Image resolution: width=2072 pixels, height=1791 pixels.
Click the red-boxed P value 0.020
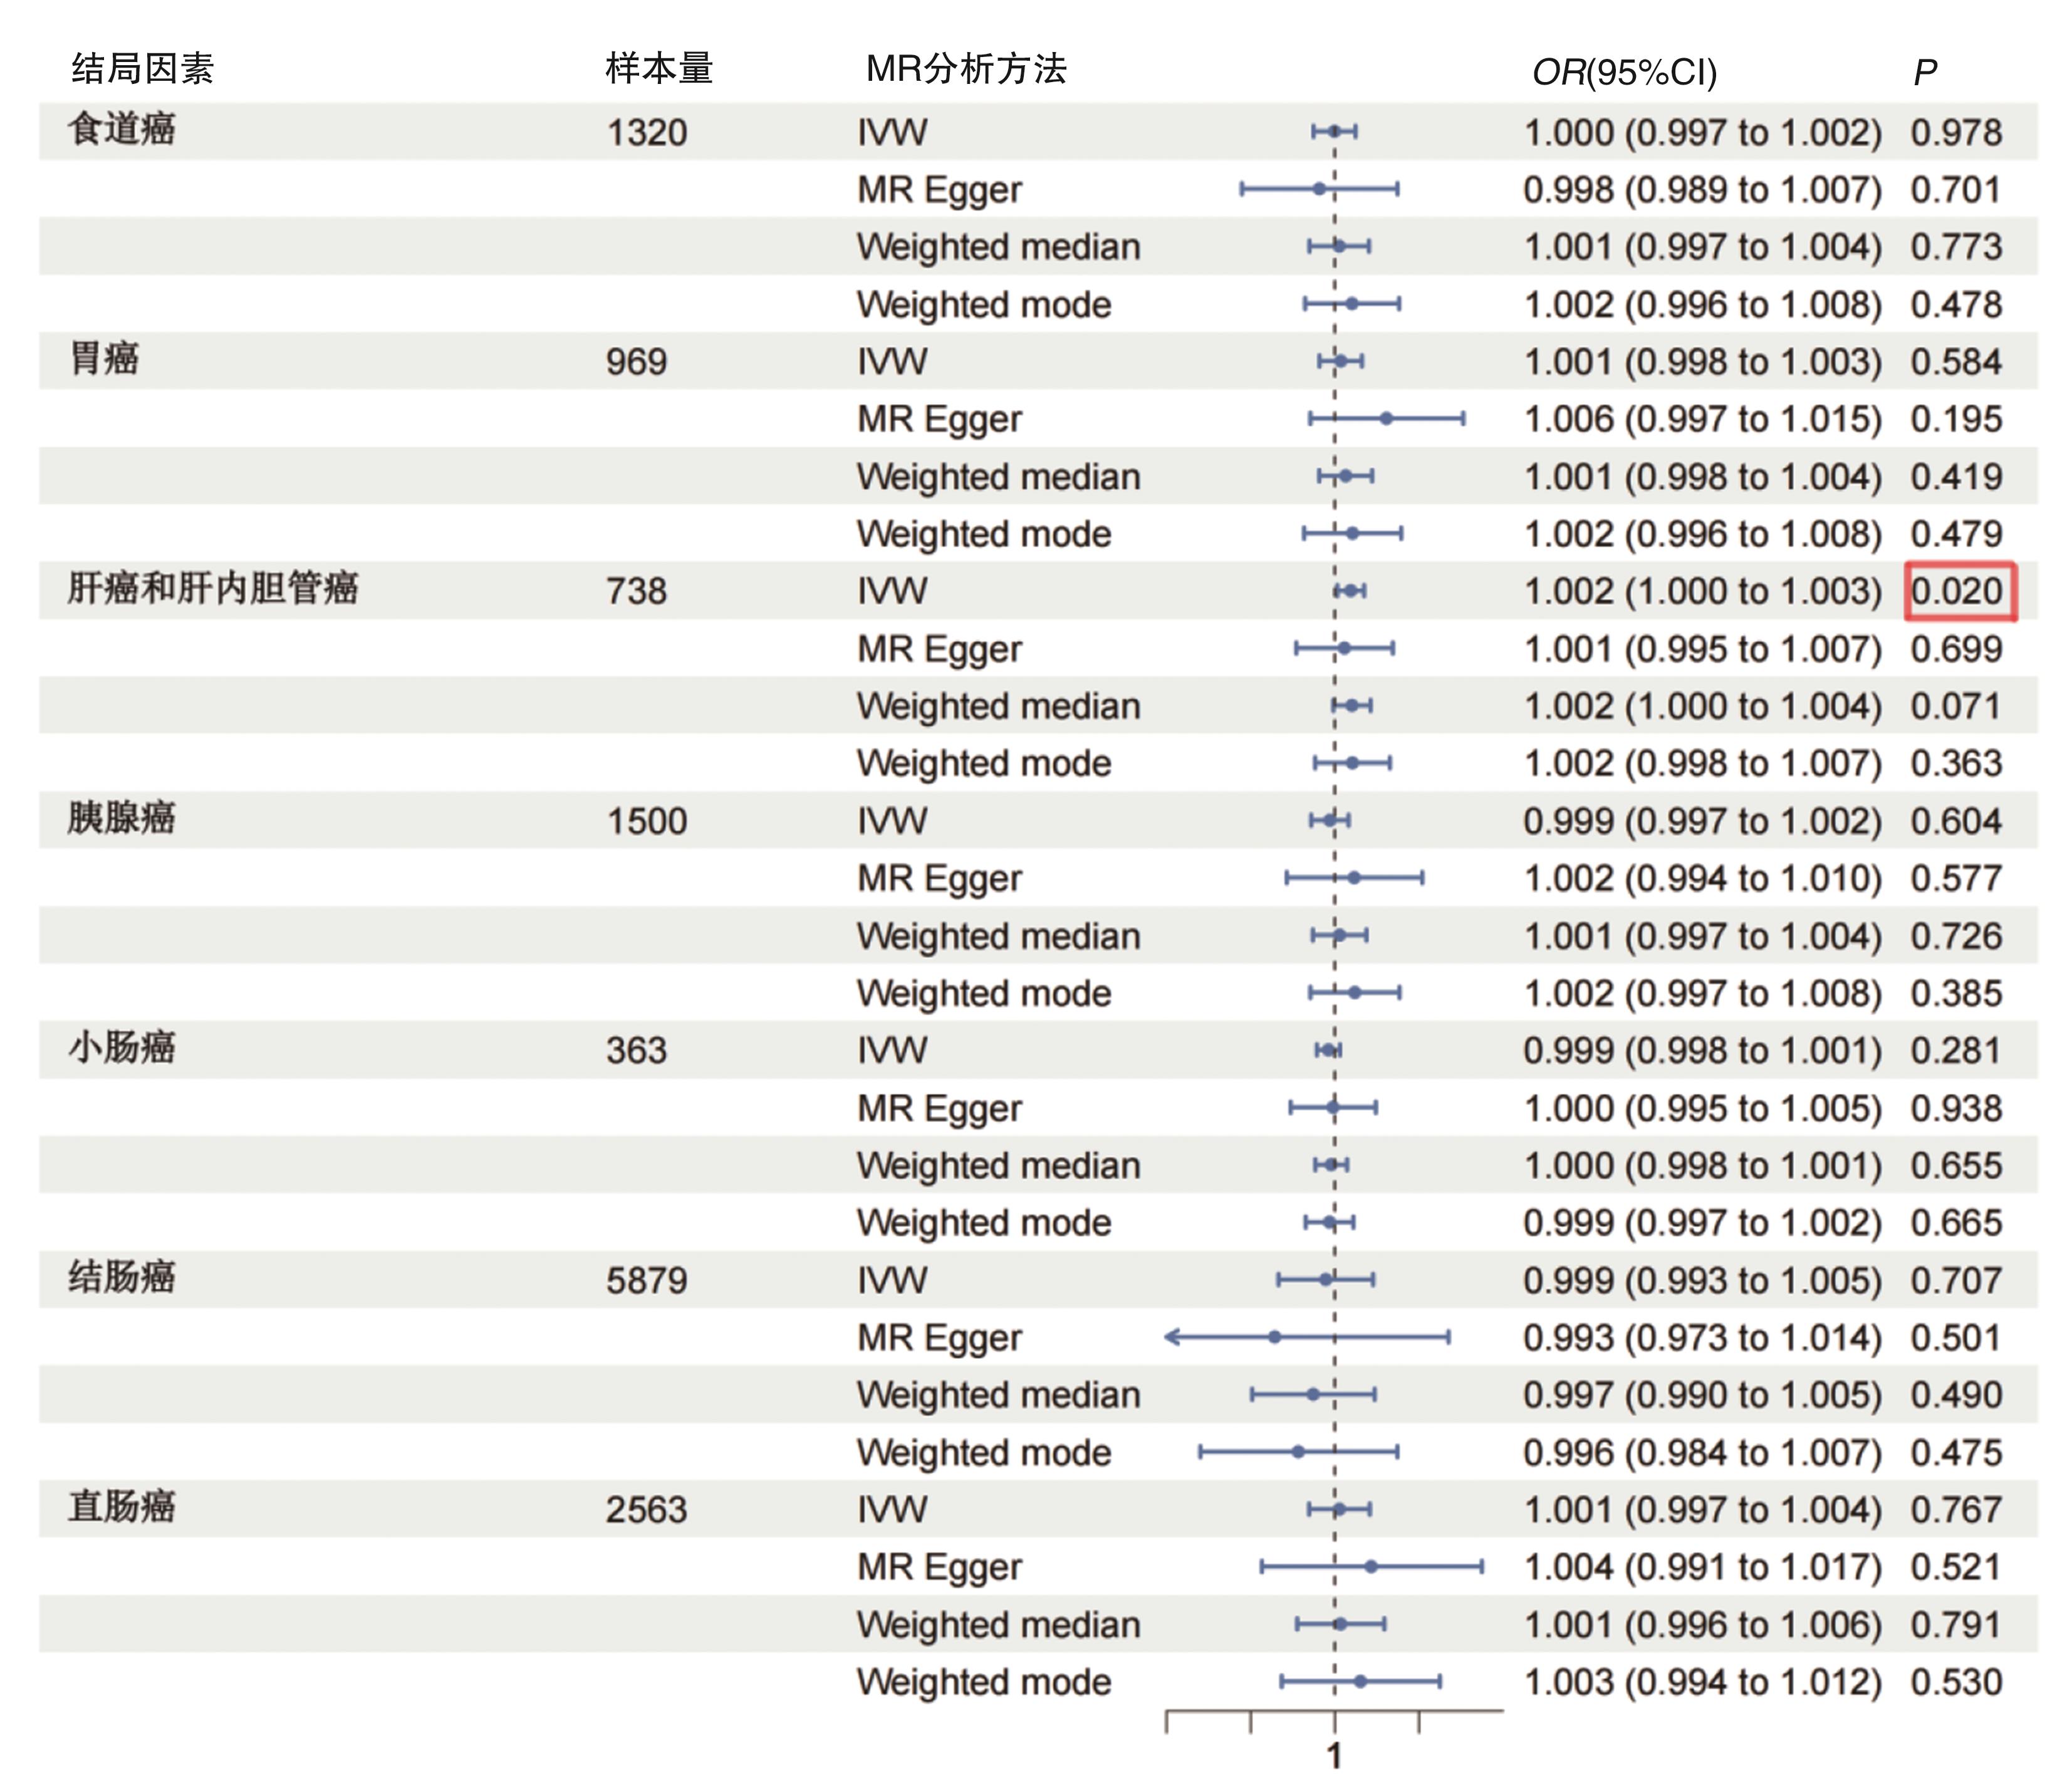click(1958, 591)
